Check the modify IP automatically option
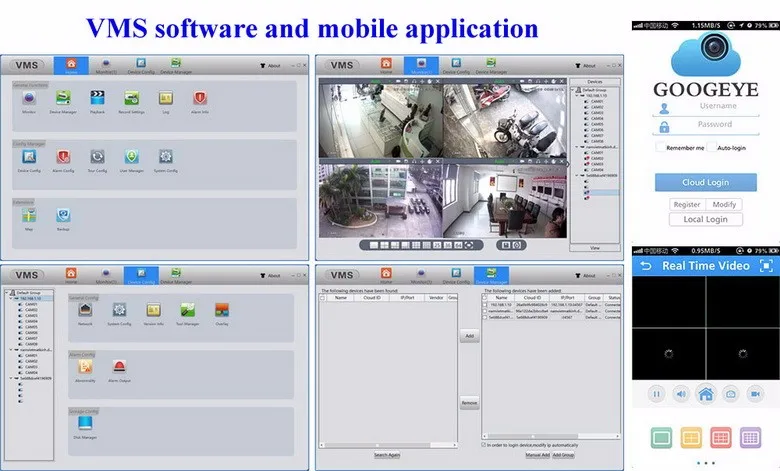This screenshot has width=780, height=471. coord(486,445)
